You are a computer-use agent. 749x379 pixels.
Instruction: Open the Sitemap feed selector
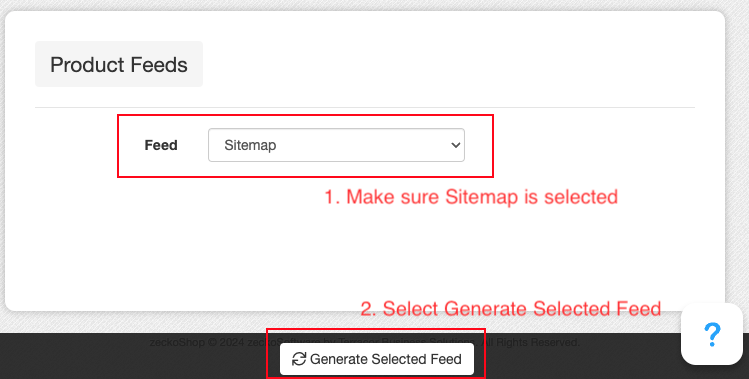pyautogui.click(x=336, y=145)
